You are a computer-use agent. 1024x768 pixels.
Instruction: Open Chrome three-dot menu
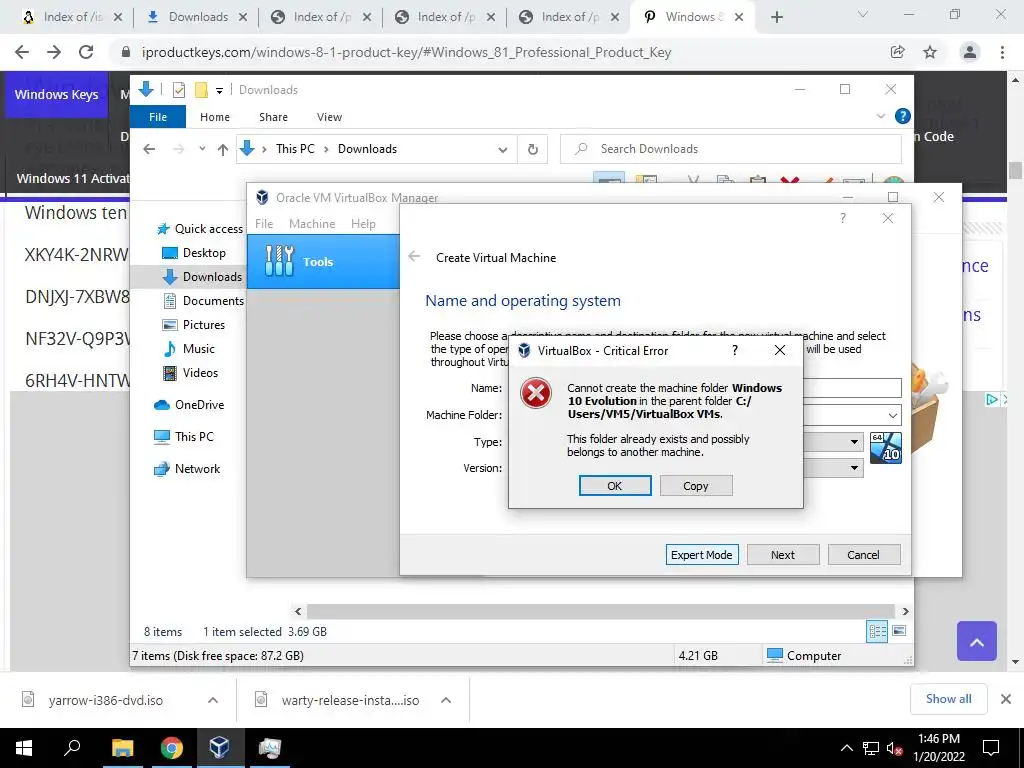pyautogui.click(x=1002, y=52)
